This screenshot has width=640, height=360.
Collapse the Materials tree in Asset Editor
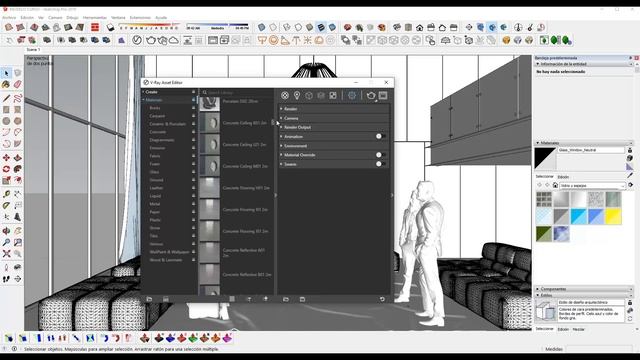(x=143, y=100)
